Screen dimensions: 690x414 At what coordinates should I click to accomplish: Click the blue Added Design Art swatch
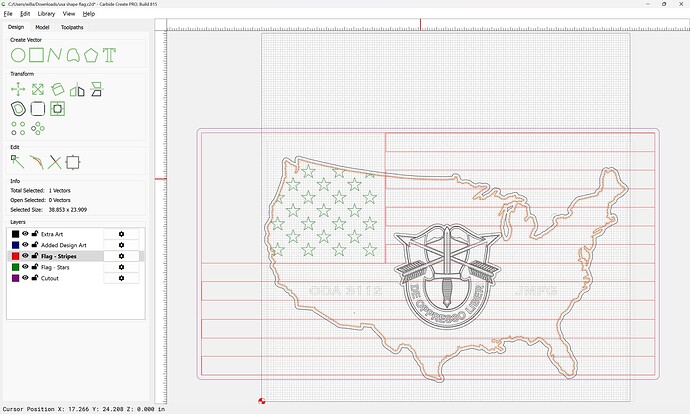(15, 245)
